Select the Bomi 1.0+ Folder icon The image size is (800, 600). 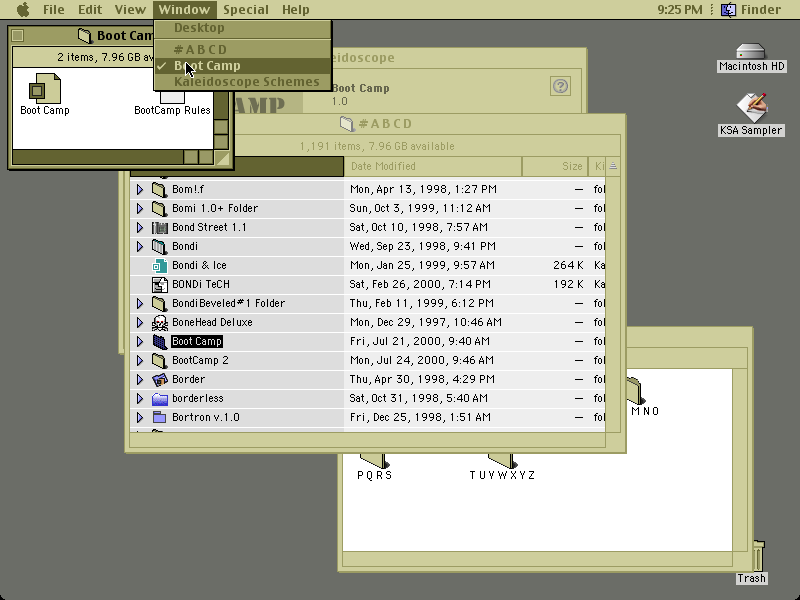(160, 209)
